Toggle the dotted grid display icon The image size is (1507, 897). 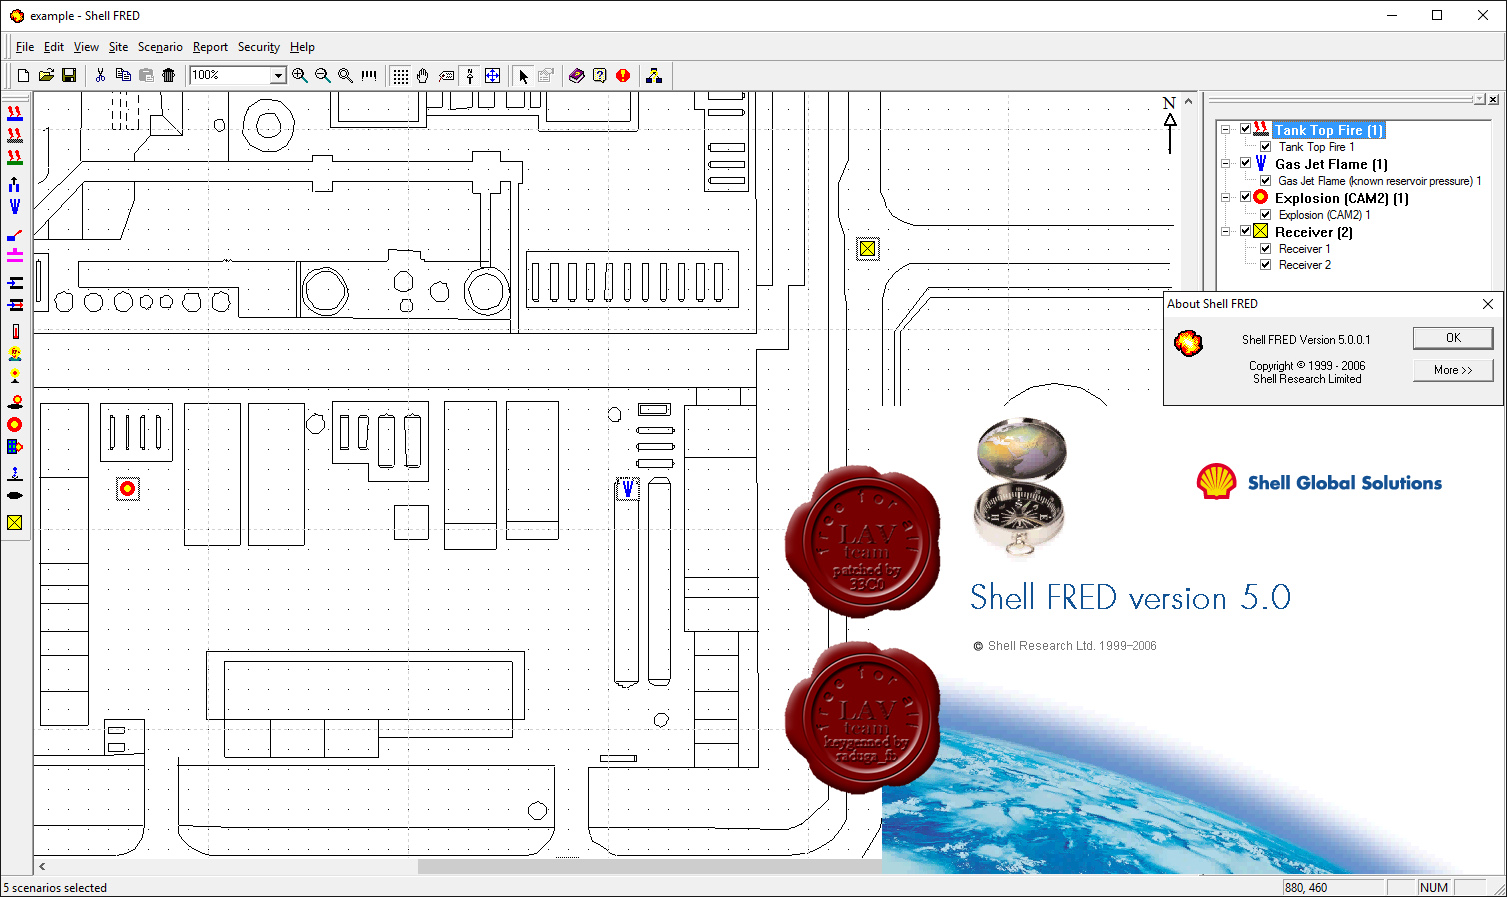pyautogui.click(x=400, y=76)
